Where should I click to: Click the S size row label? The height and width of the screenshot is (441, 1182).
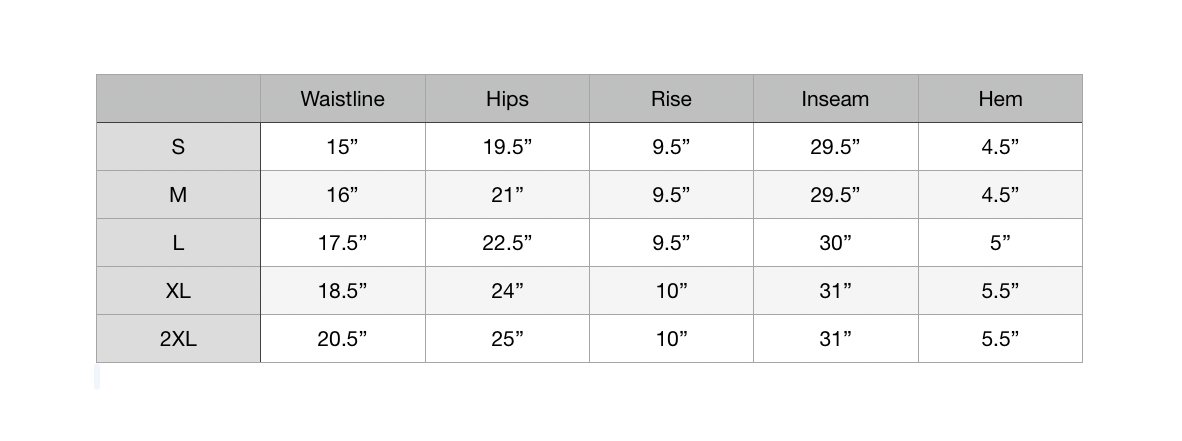pyautogui.click(x=178, y=147)
